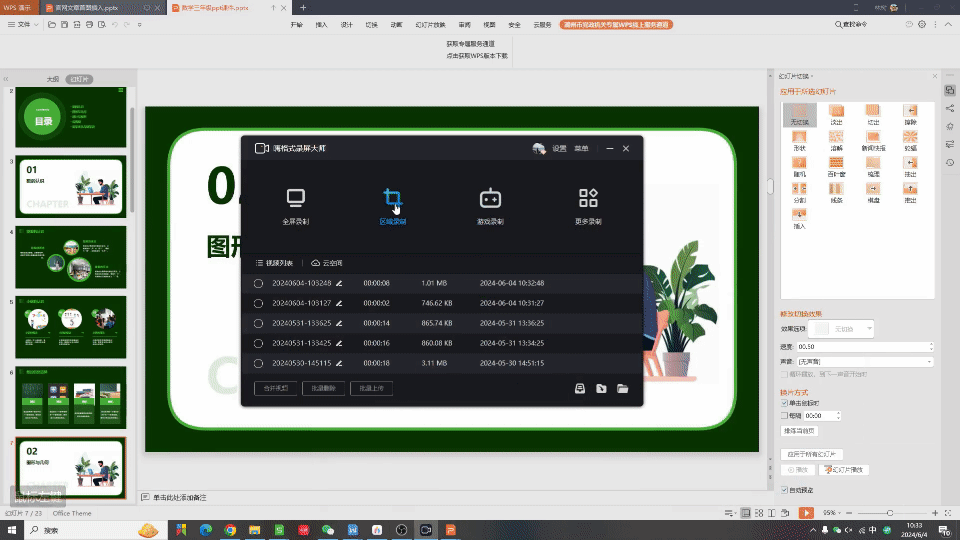The height and width of the screenshot is (540, 960).
Task: Open the WPS '文件' file menu dropdown
Action: (x=23, y=24)
